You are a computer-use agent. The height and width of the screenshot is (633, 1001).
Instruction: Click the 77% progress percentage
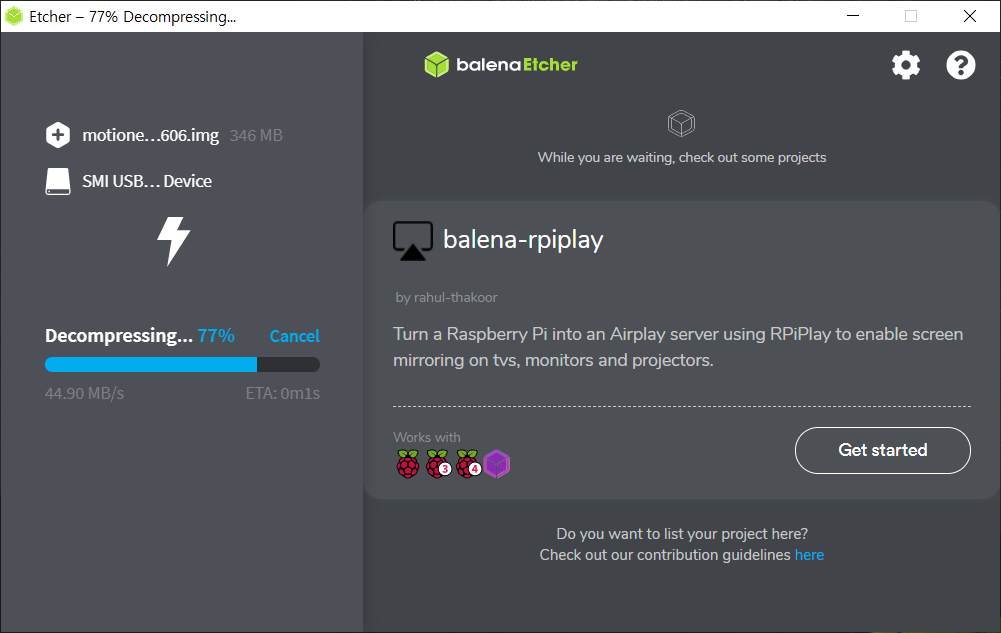pyautogui.click(x=216, y=336)
